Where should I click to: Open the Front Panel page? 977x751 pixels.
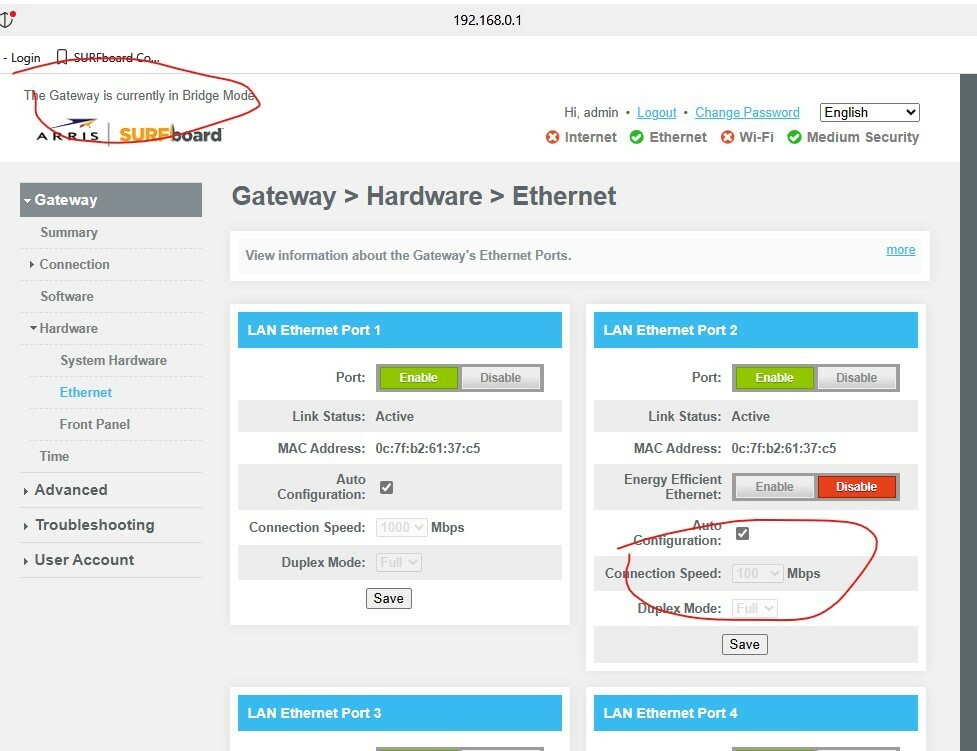pos(95,424)
